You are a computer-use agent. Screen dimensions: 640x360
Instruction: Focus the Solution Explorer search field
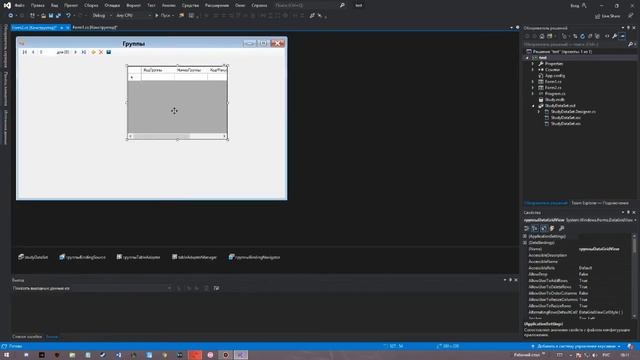pos(576,44)
